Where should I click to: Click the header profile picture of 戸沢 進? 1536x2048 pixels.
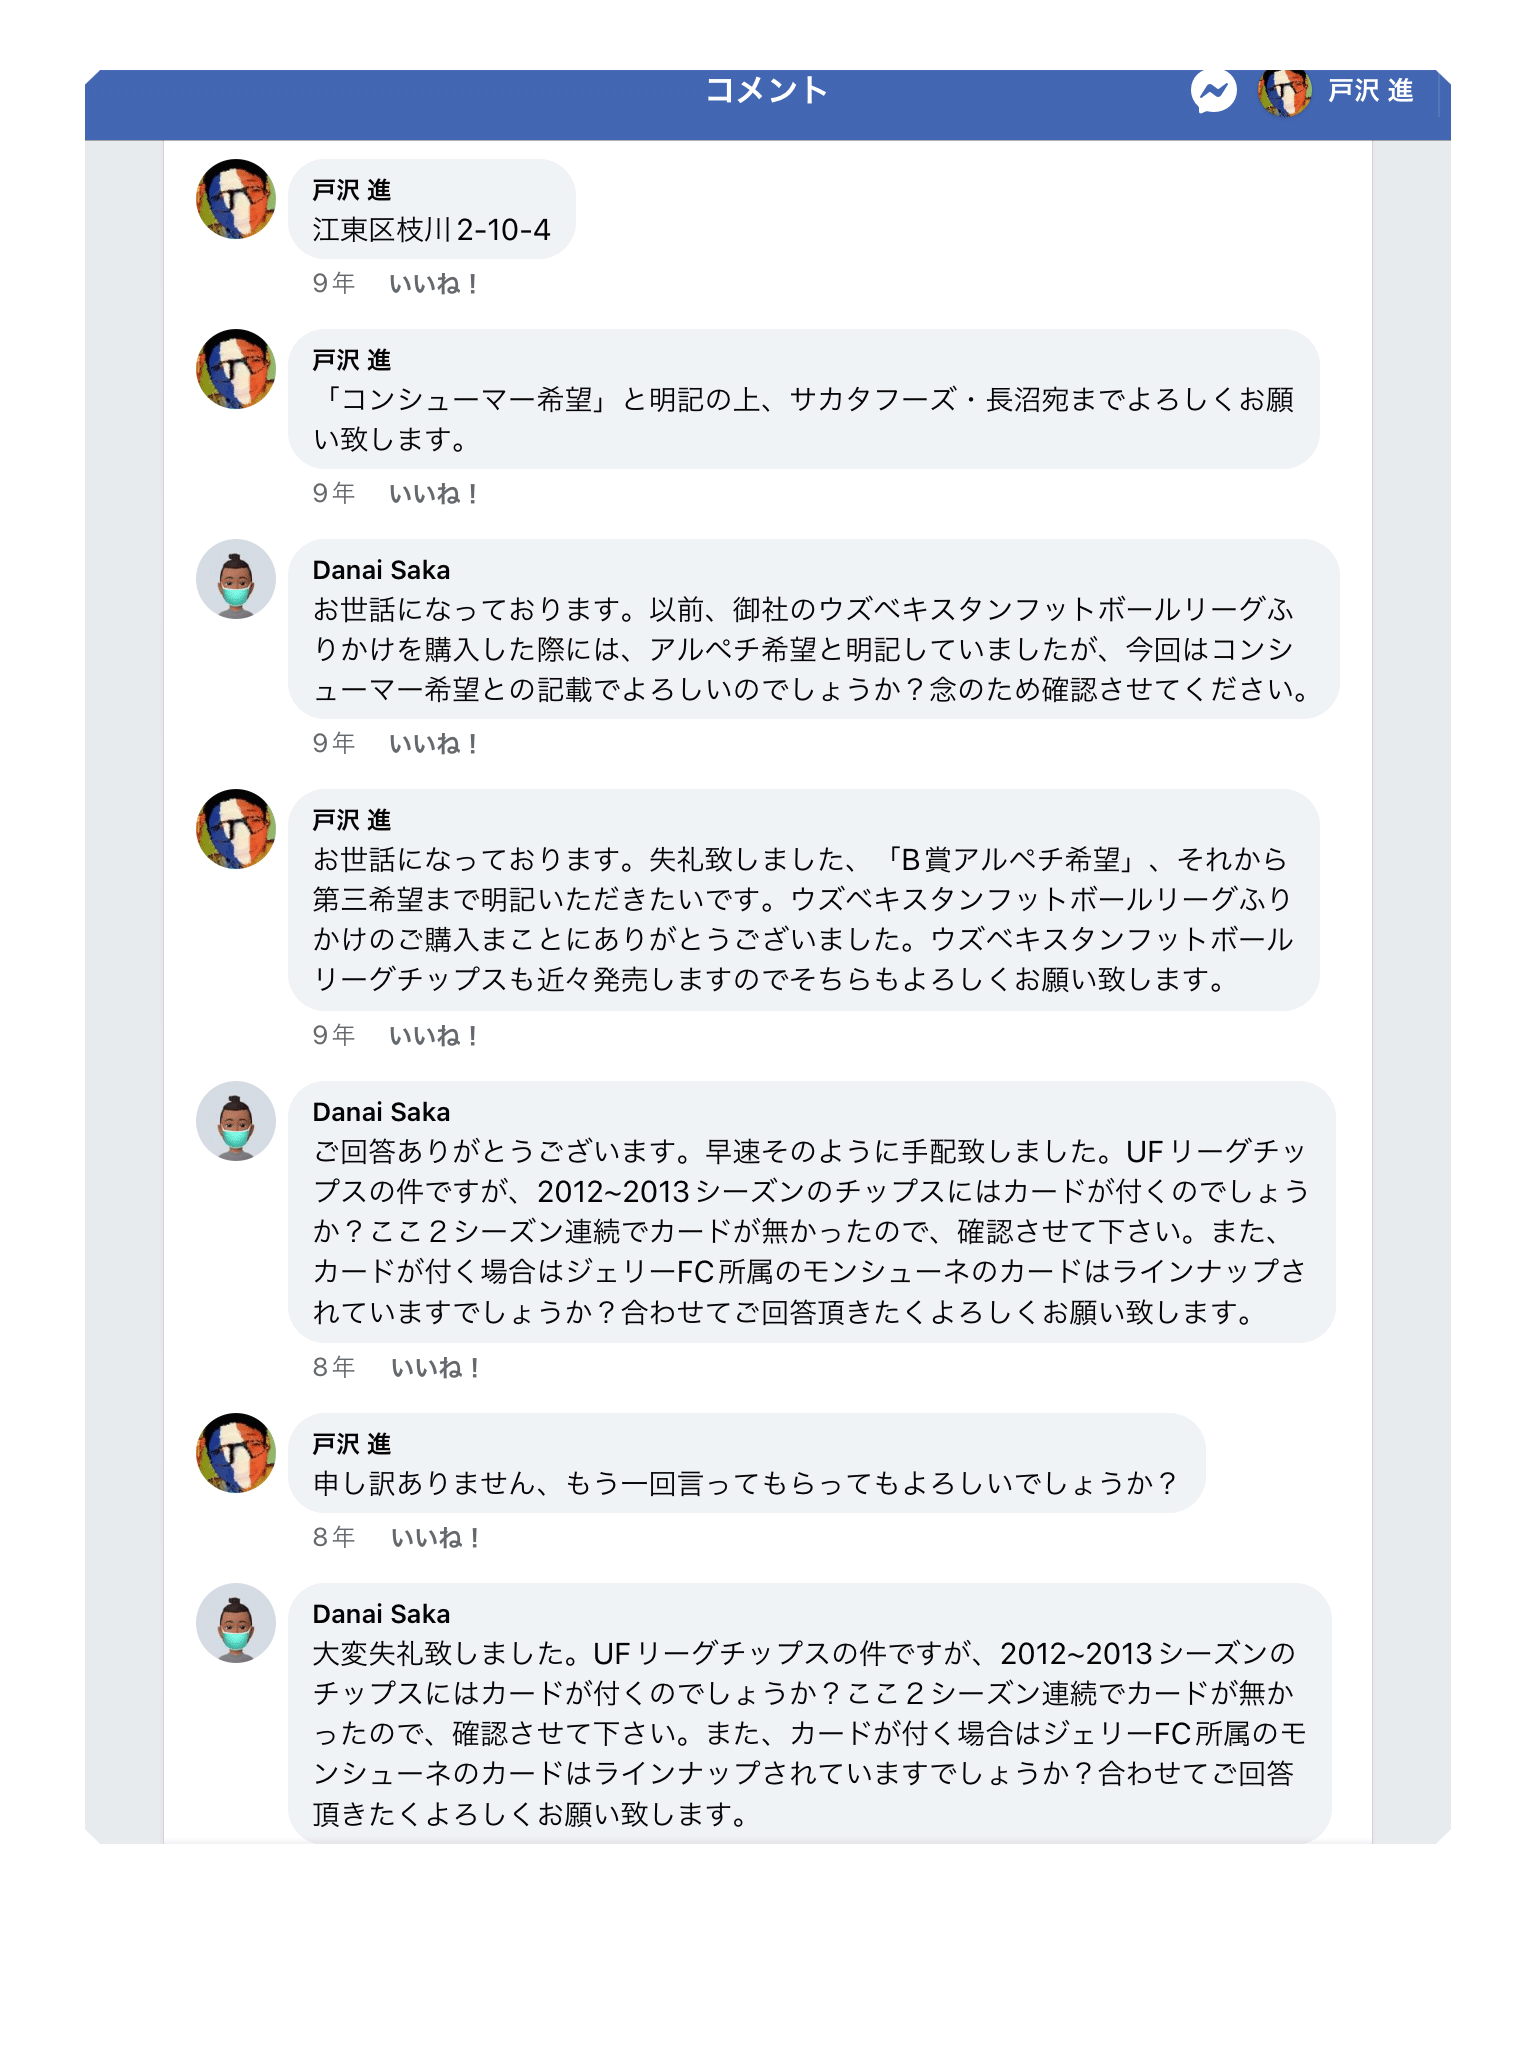[1284, 92]
